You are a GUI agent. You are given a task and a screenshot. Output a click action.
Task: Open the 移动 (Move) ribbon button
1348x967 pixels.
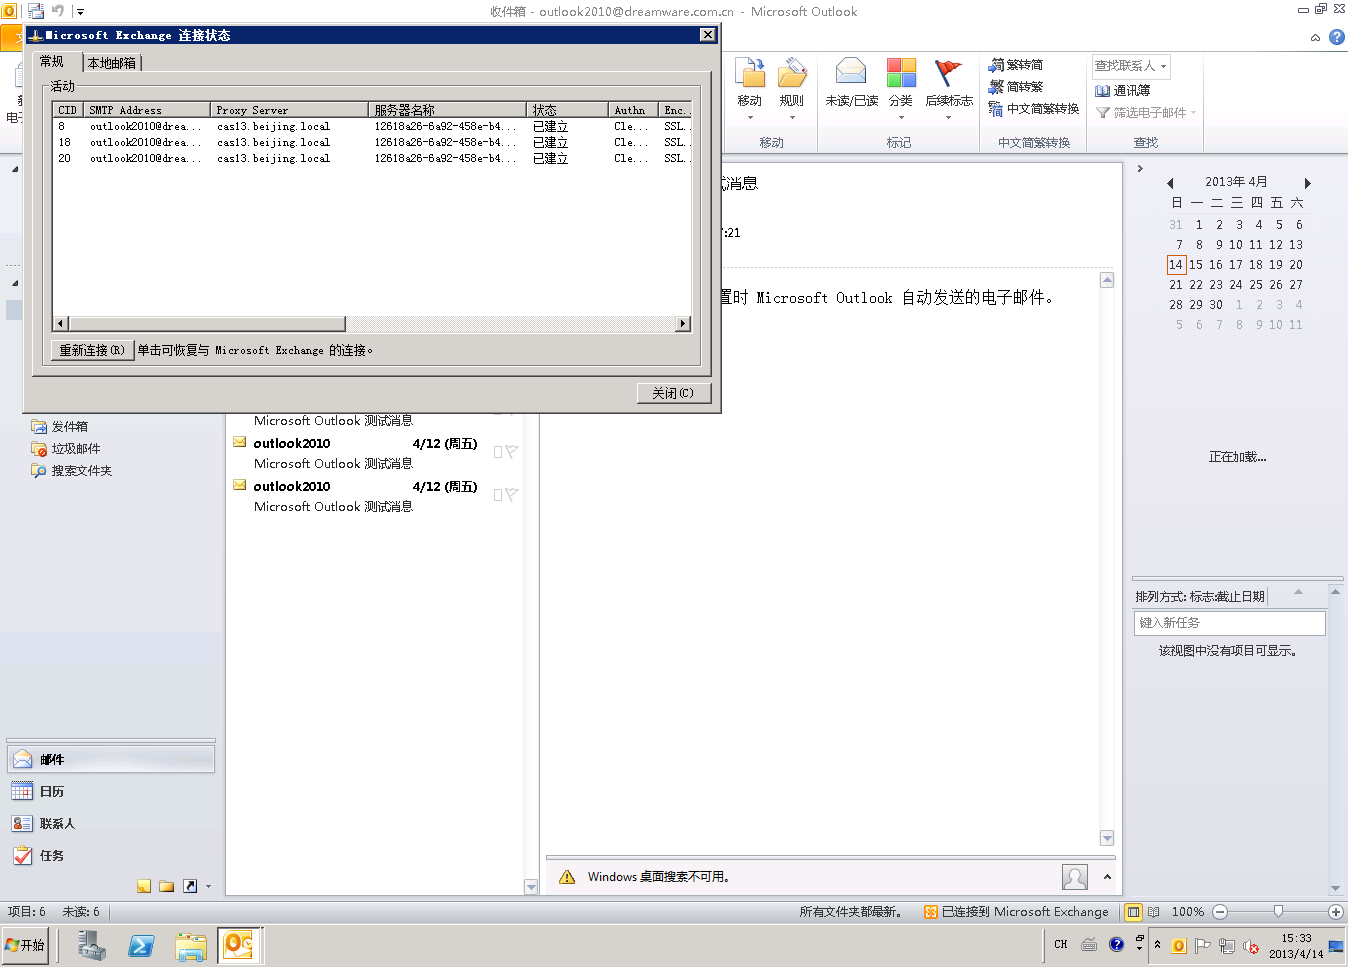[750, 88]
